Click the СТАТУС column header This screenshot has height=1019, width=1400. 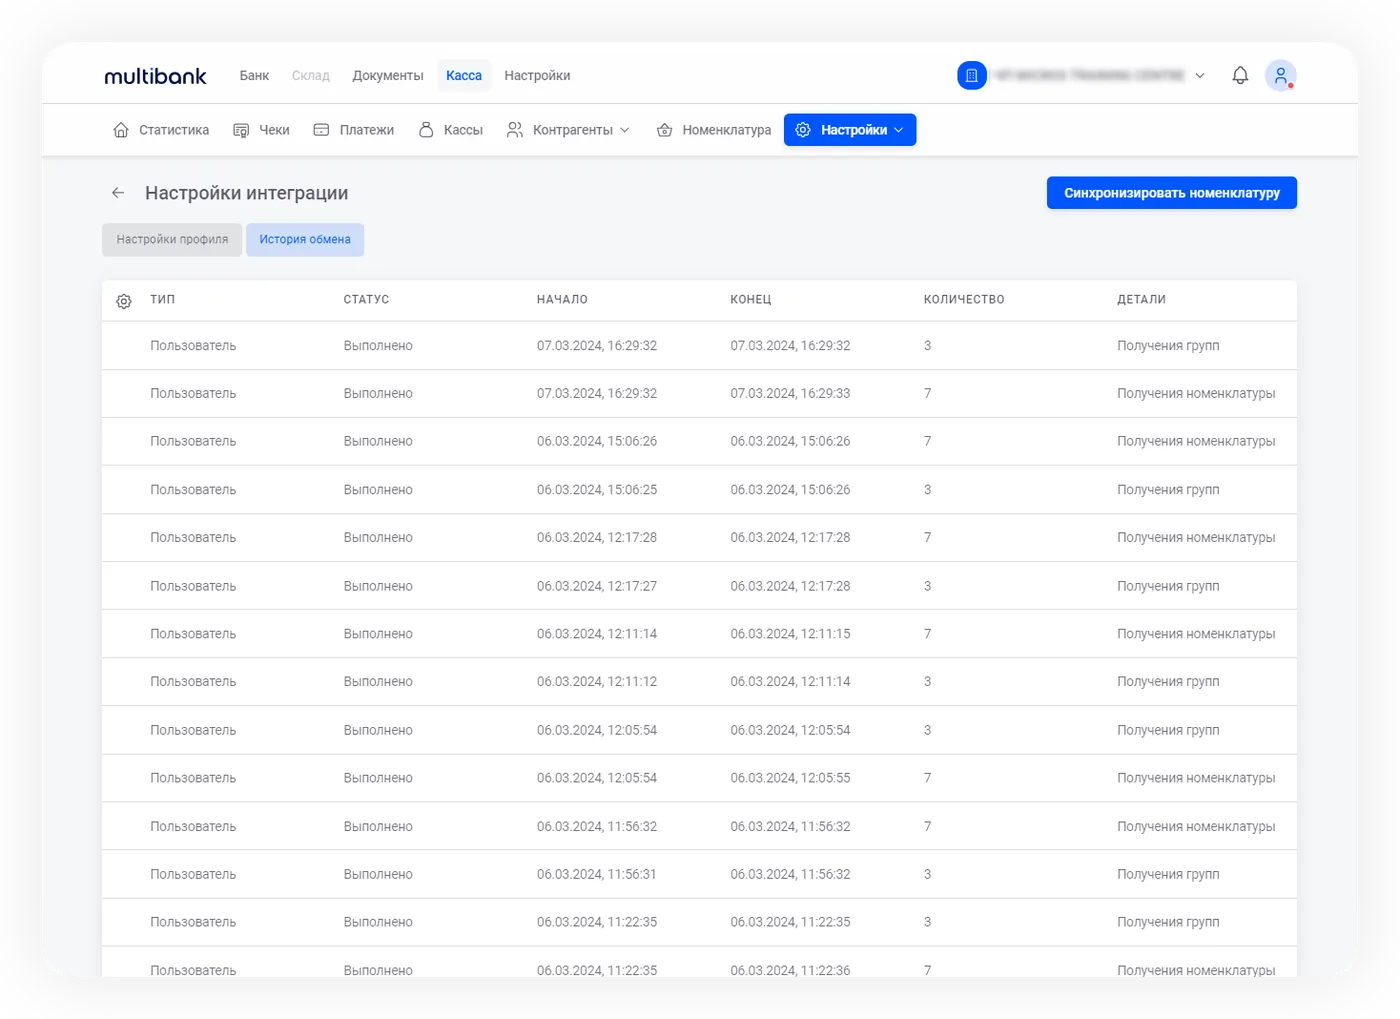coord(366,300)
